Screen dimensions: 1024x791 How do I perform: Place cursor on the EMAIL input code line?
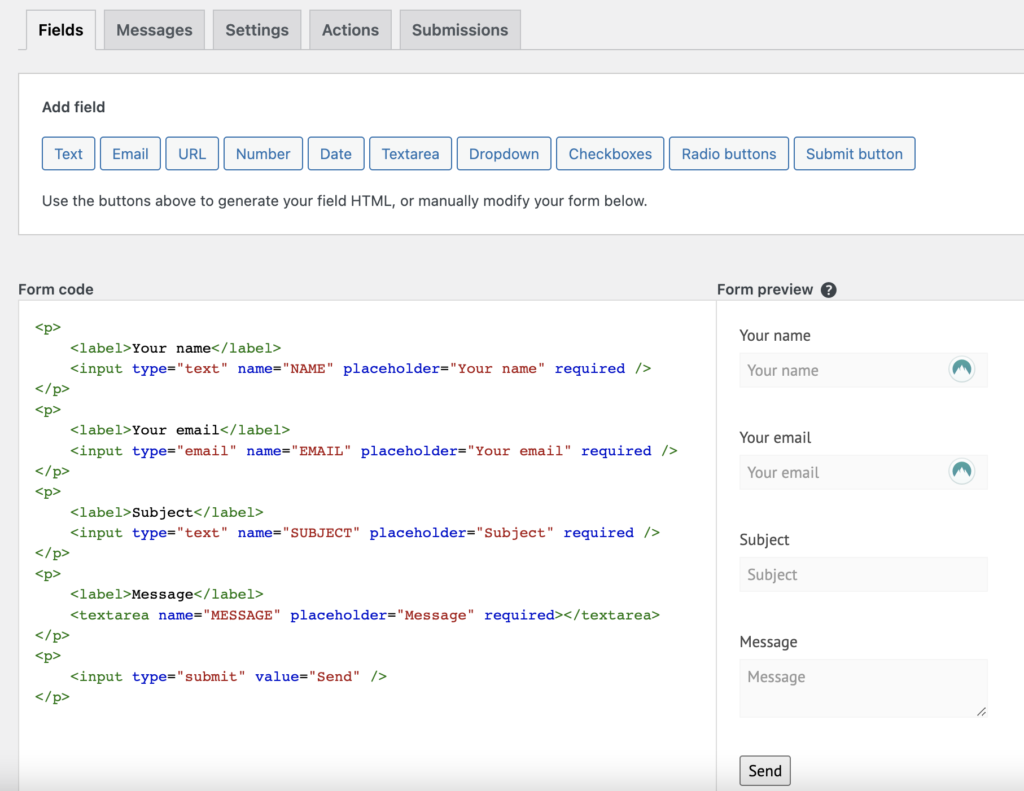pyautogui.click(x=374, y=451)
